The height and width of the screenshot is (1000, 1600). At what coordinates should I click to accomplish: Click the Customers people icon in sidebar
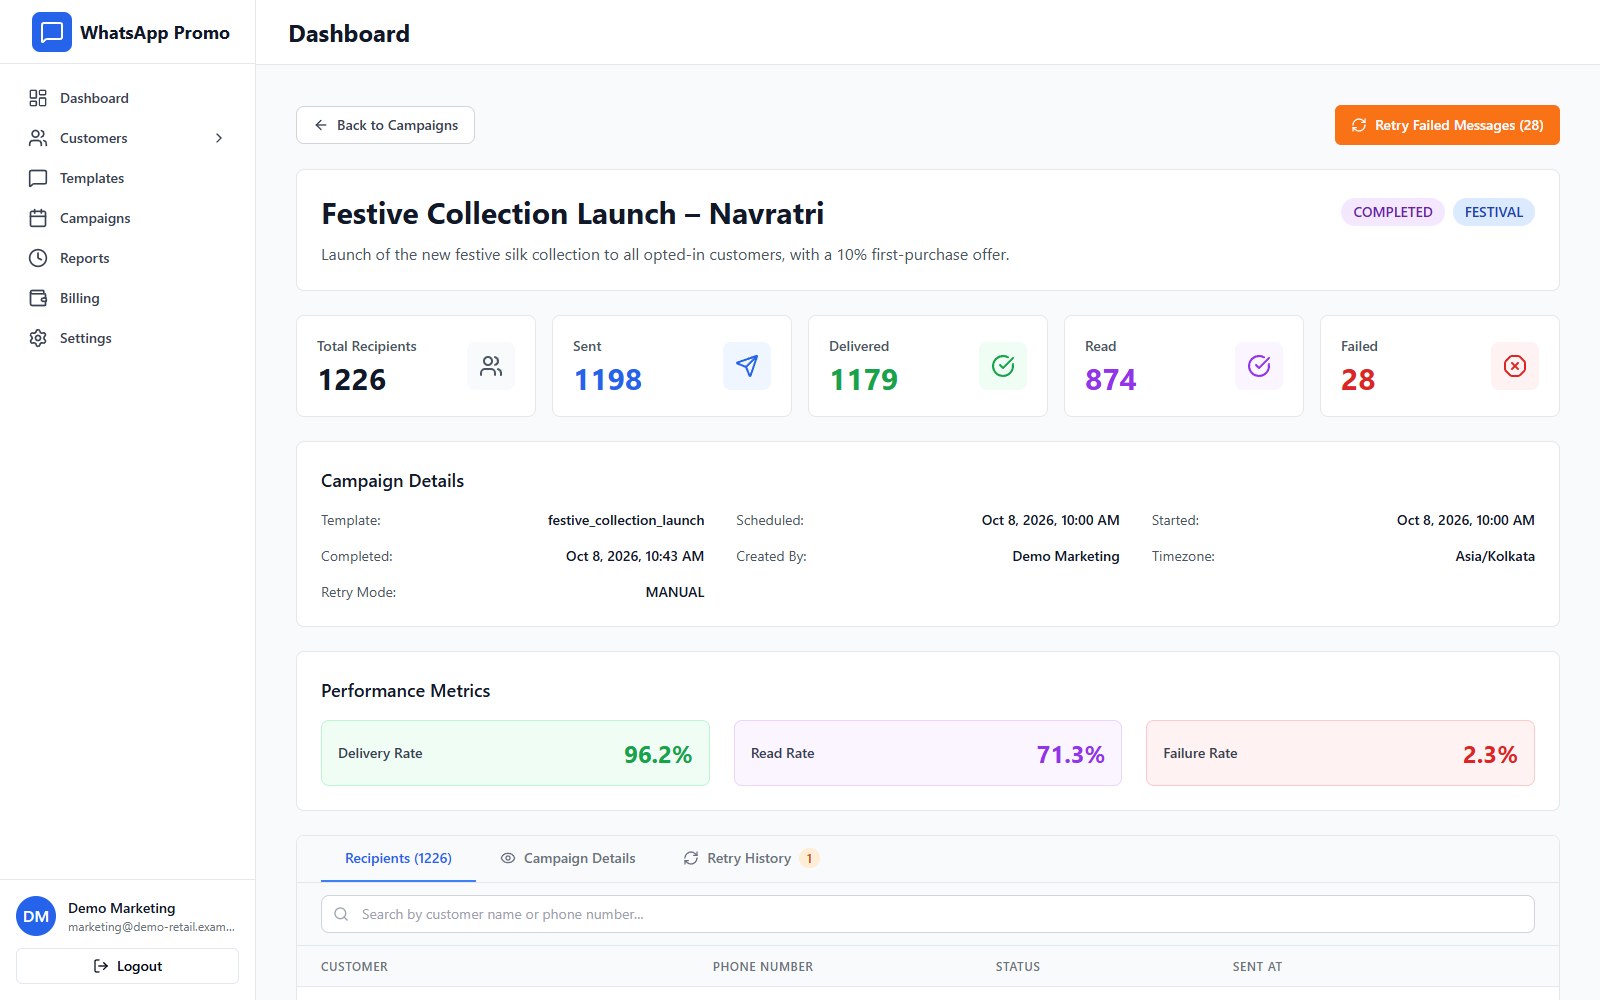pyautogui.click(x=38, y=138)
